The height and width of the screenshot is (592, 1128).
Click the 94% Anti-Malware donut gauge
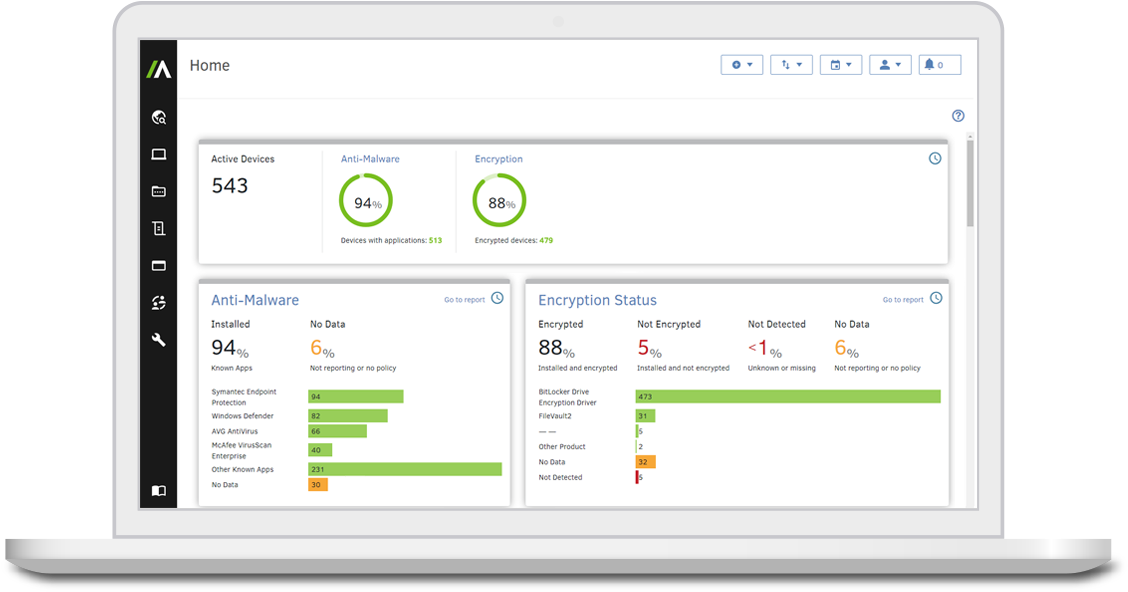pyautogui.click(x=367, y=199)
